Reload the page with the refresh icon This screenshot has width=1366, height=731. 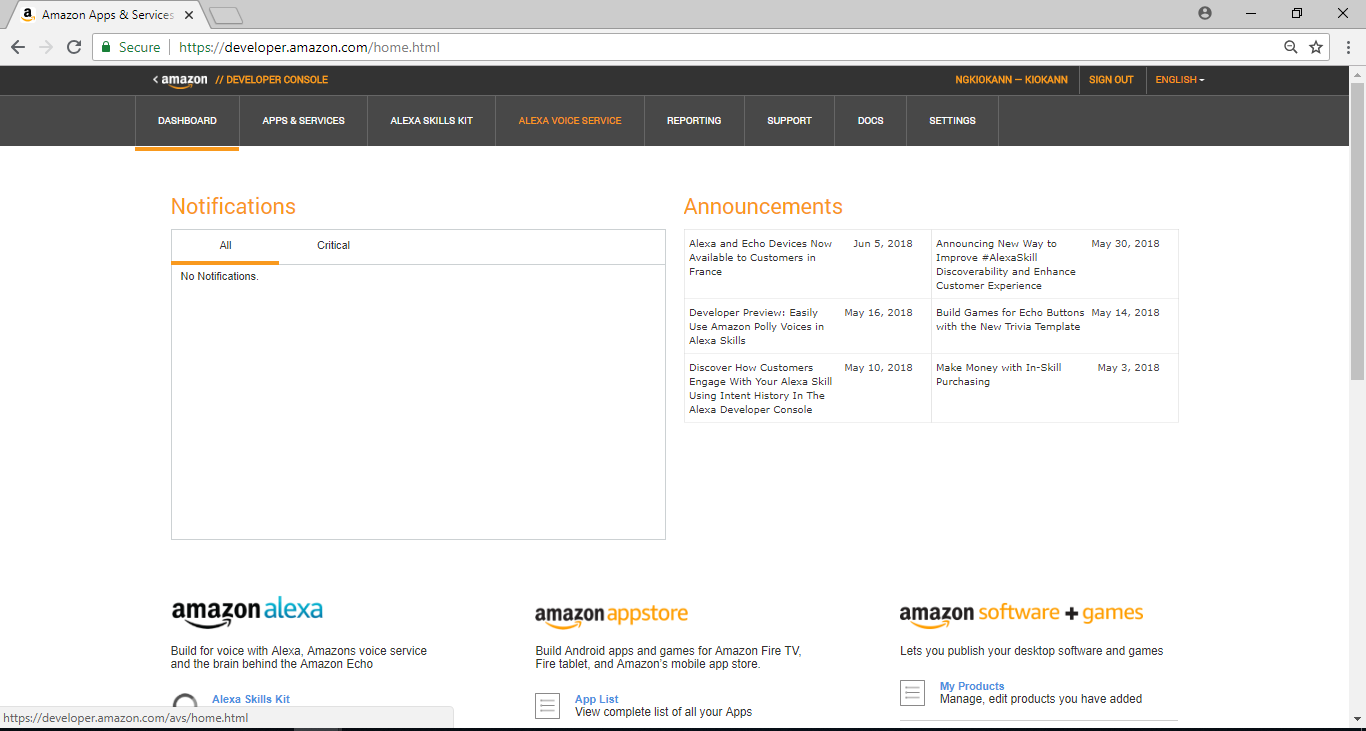(x=74, y=47)
